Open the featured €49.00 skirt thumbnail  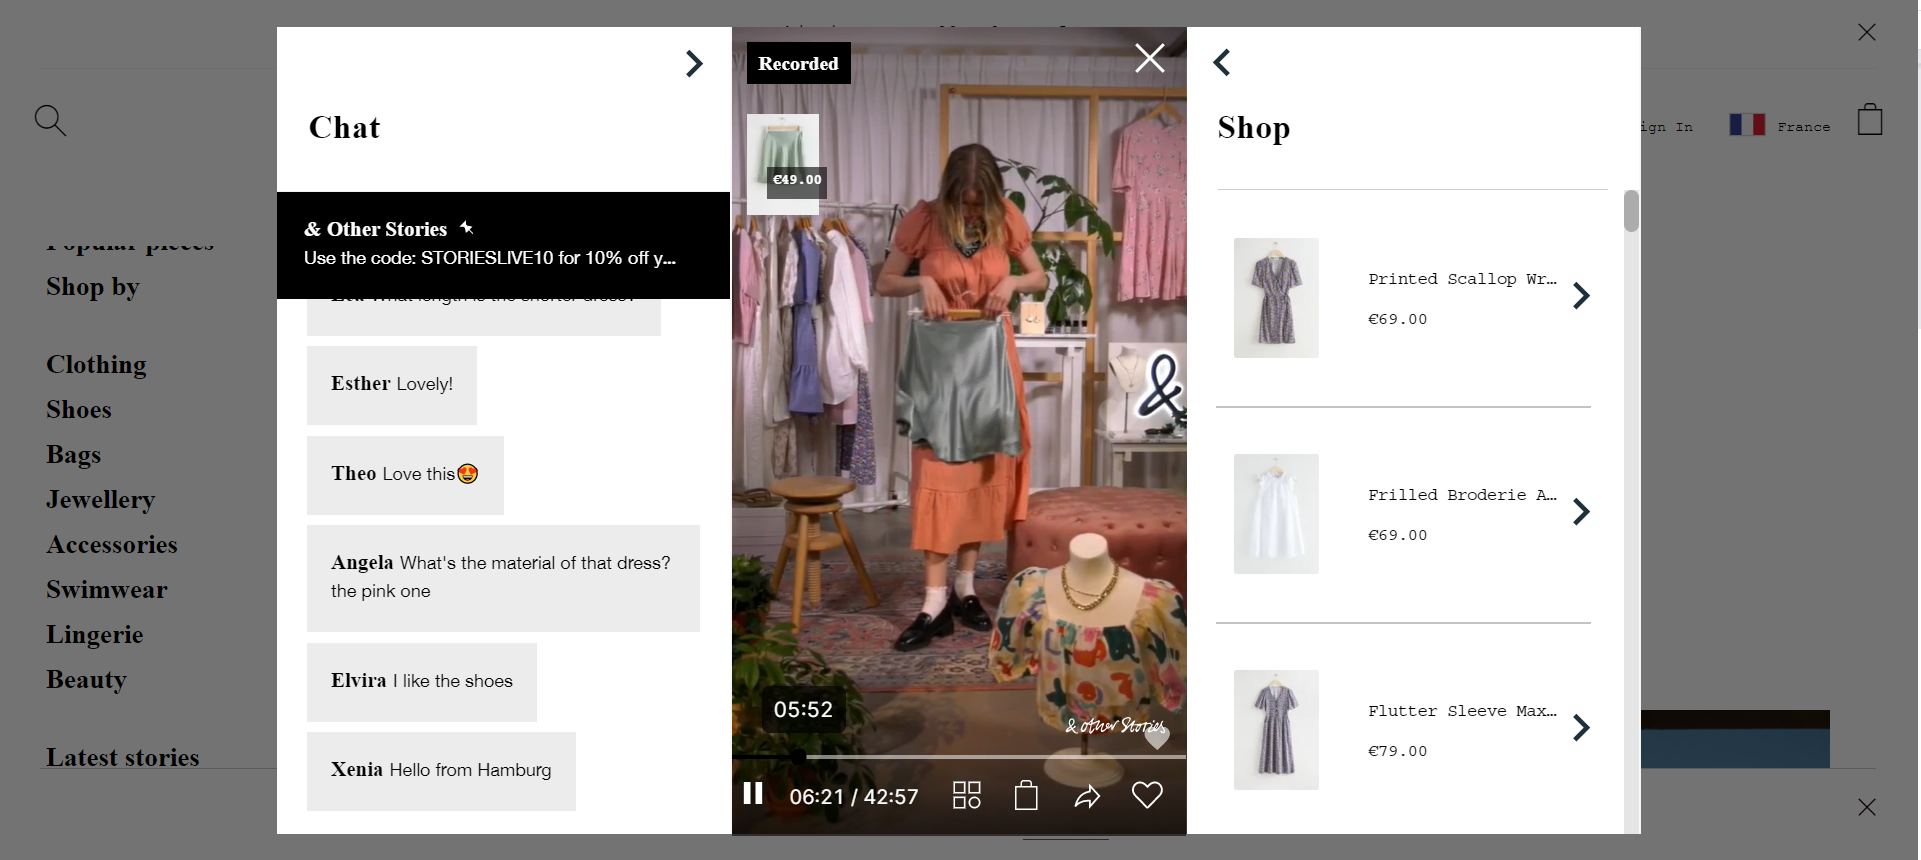[783, 164]
